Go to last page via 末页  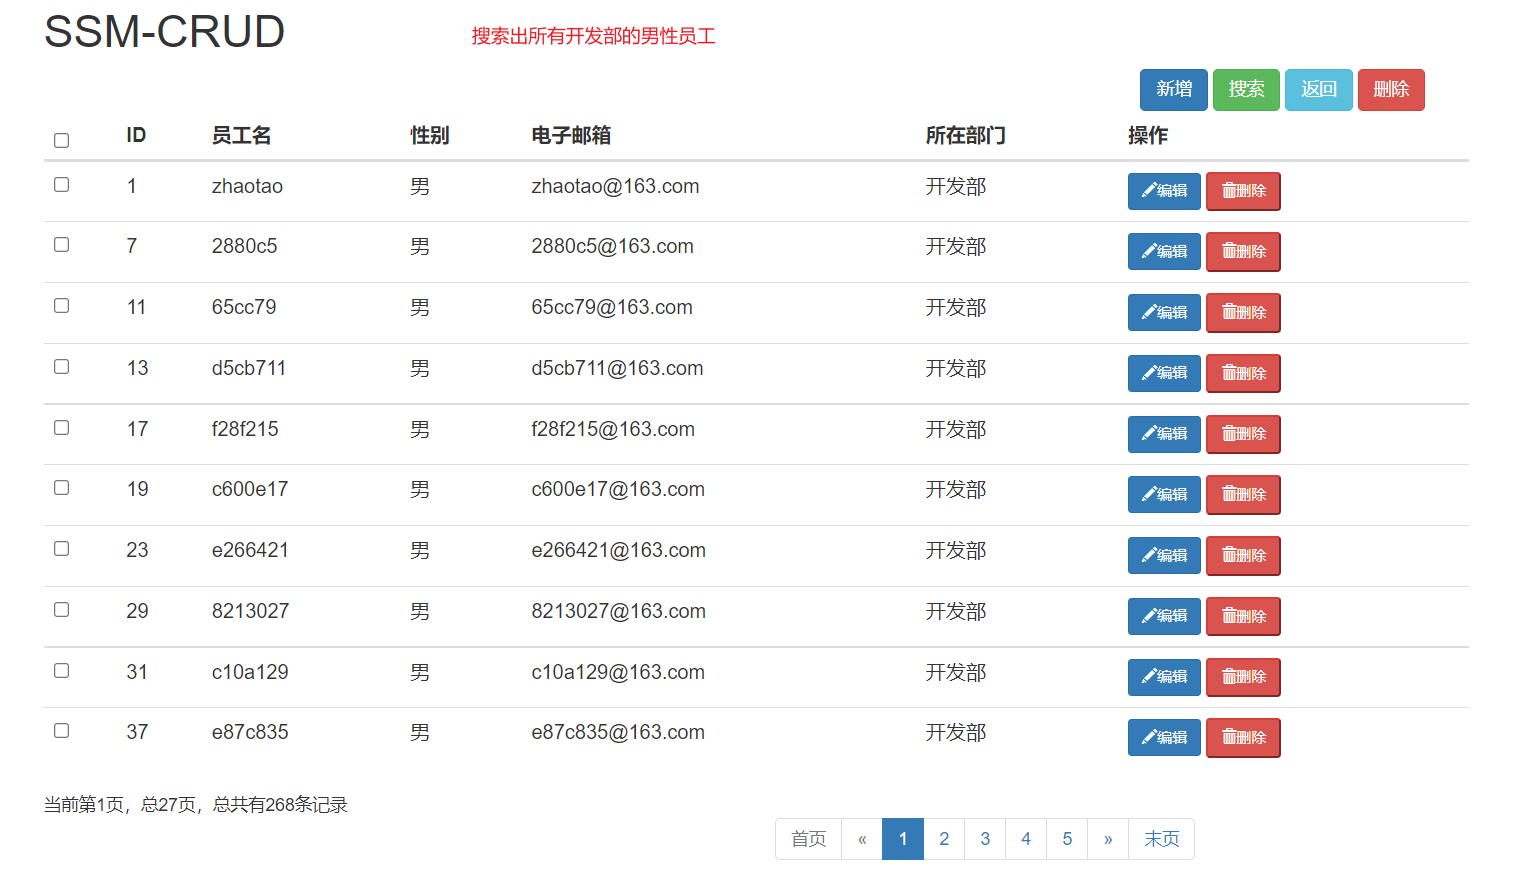tap(1161, 839)
